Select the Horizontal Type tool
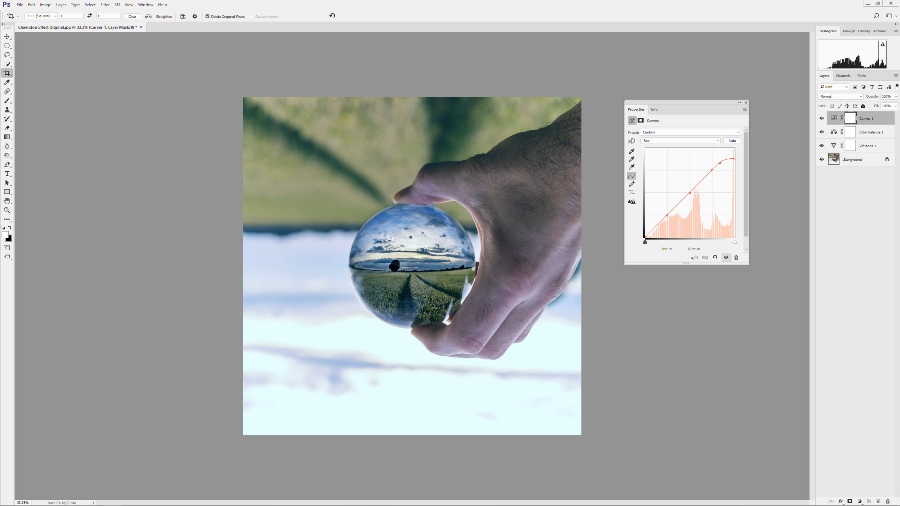 click(x=7, y=174)
